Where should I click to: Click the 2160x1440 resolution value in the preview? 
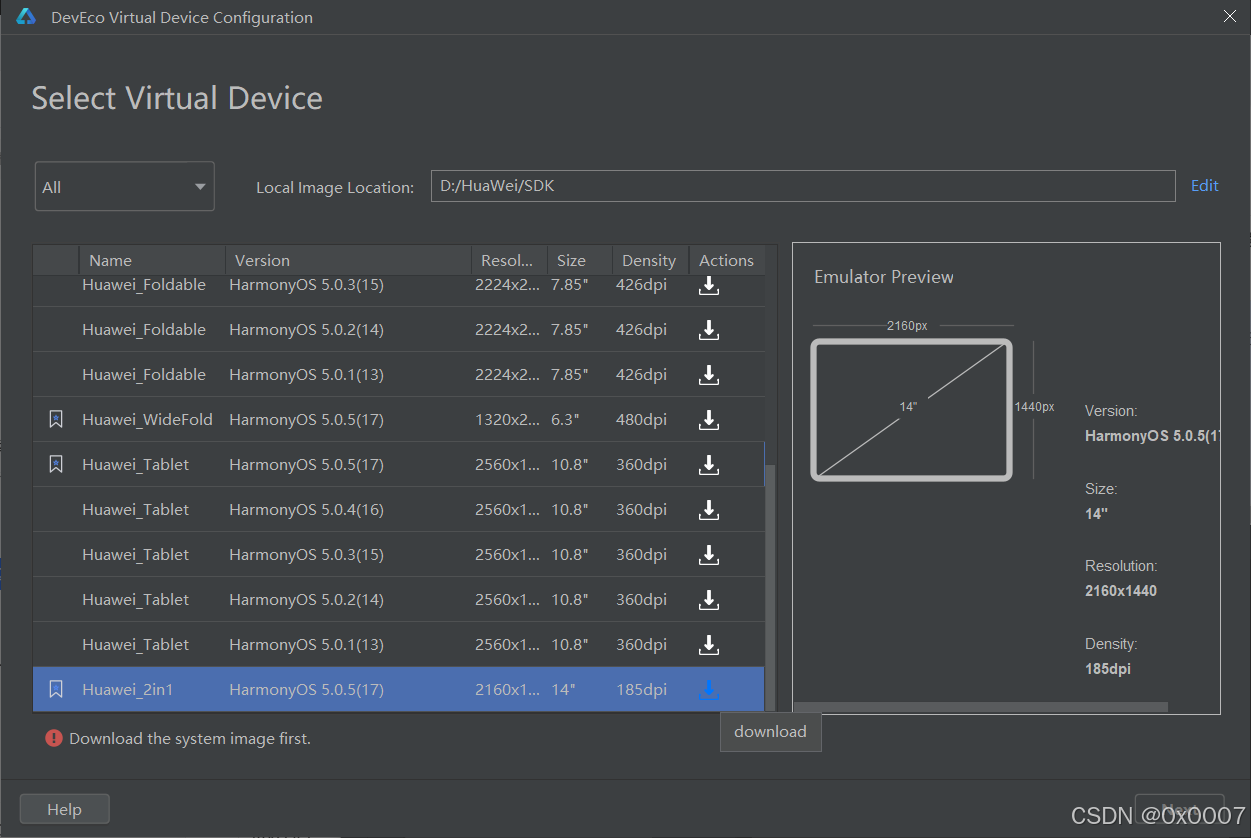pyautogui.click(x=1121, y=591)
